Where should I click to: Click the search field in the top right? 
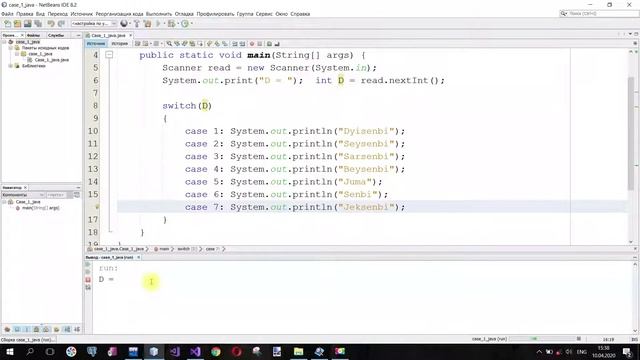598,13
